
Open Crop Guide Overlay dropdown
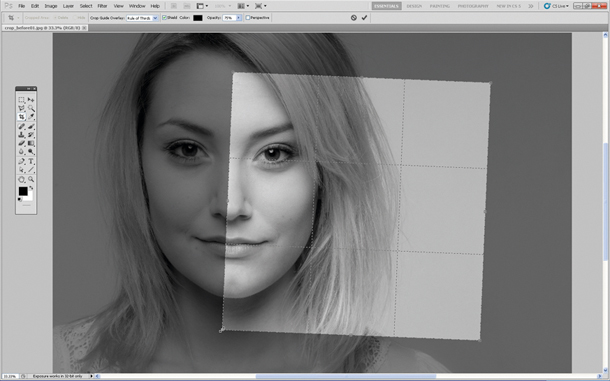(x=142, y=18)
